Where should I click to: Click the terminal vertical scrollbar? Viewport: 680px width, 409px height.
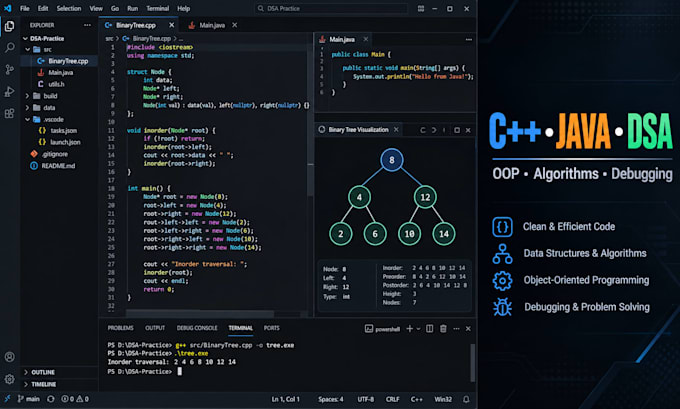click(x=473, y=363)
